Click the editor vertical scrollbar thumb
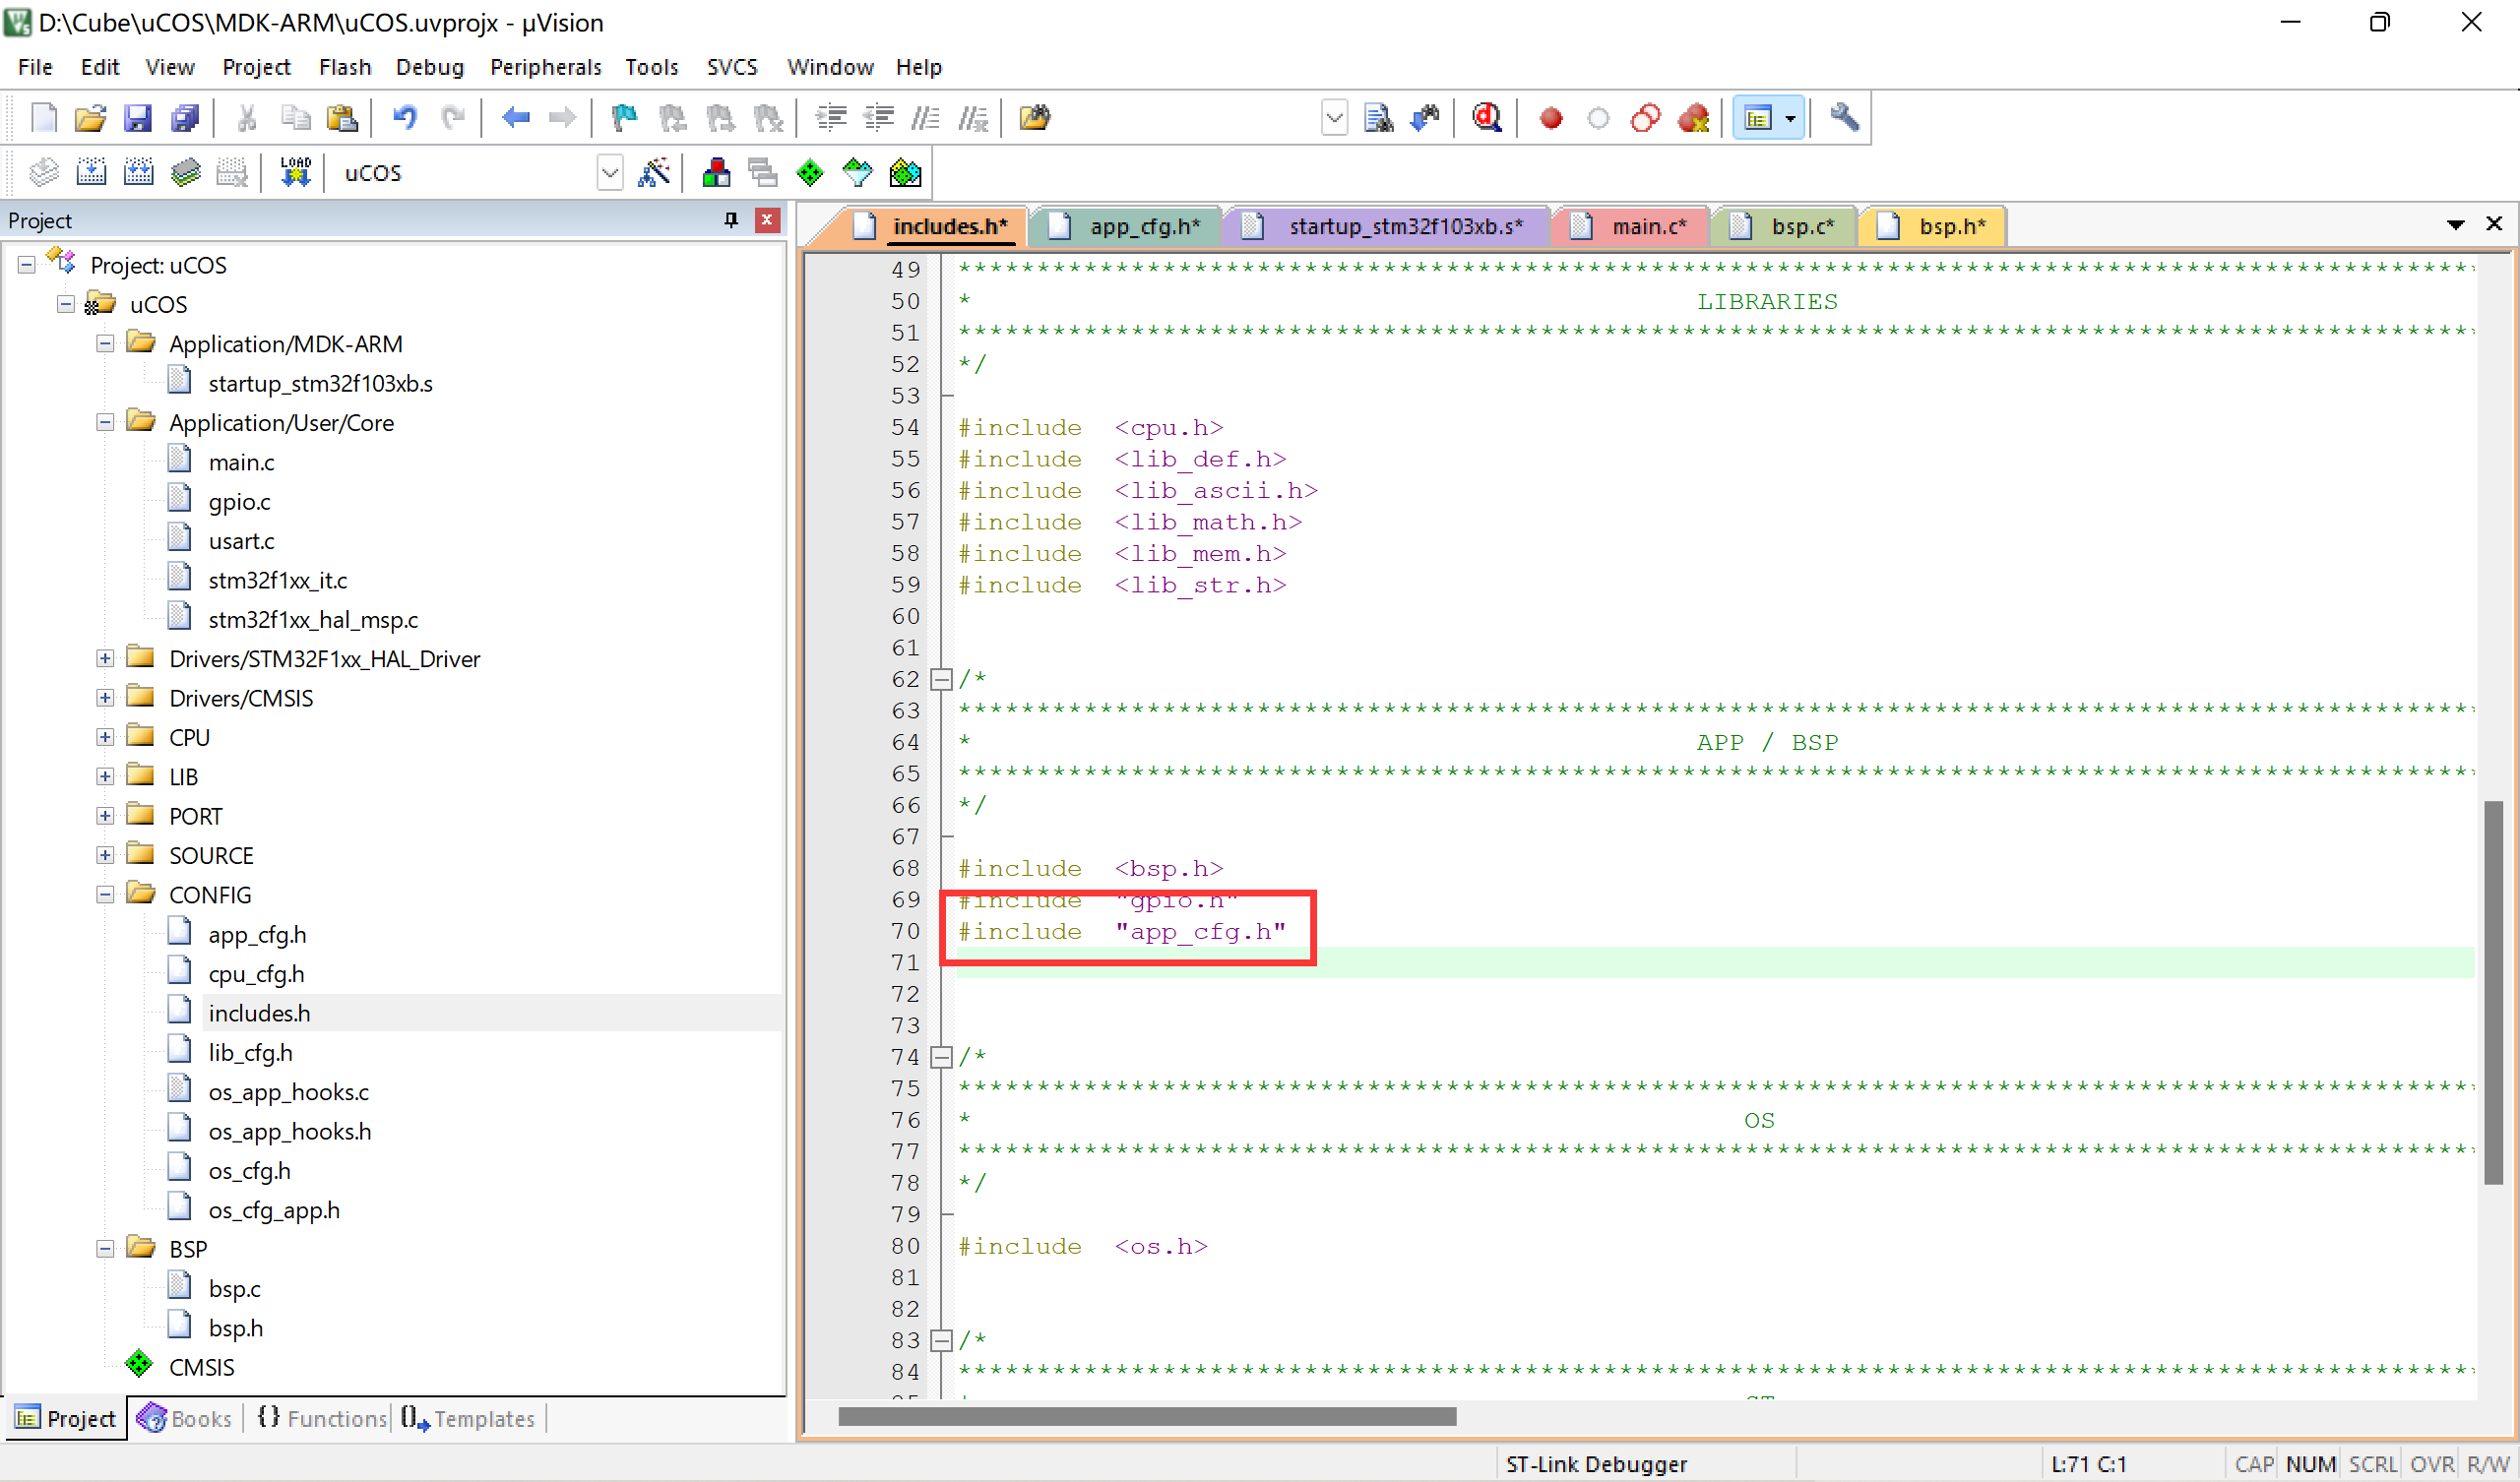 [2493, 992]
